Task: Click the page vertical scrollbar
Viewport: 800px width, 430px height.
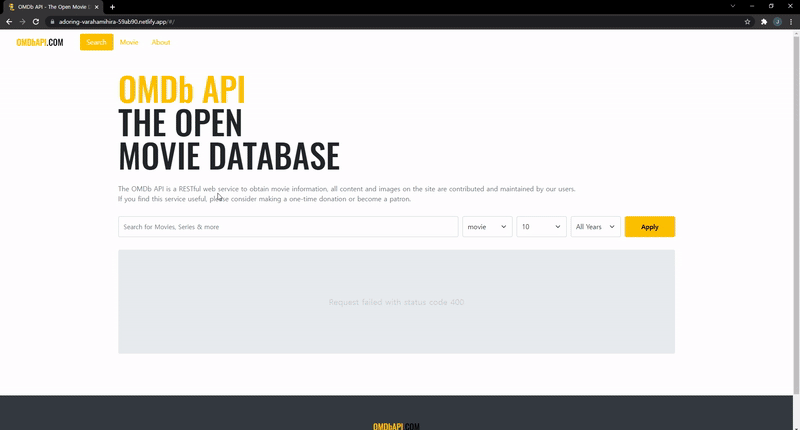Action: (796, 214)
